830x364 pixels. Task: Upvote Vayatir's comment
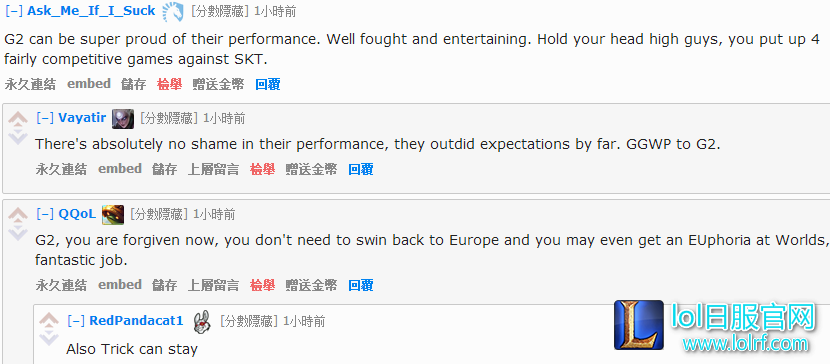pyautogui.click(x=18, y=119)
